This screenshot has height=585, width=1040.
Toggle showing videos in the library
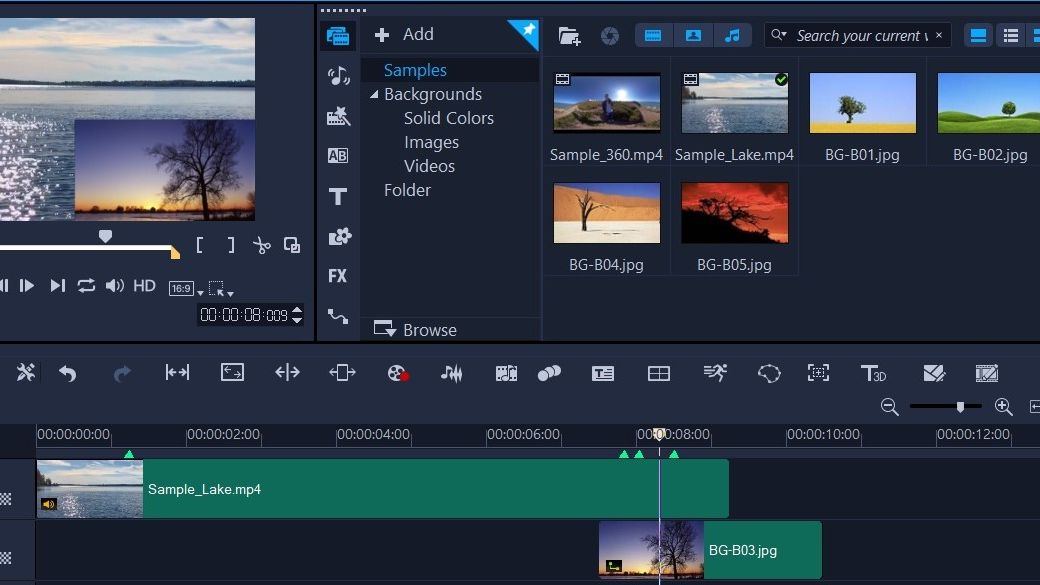653,36
